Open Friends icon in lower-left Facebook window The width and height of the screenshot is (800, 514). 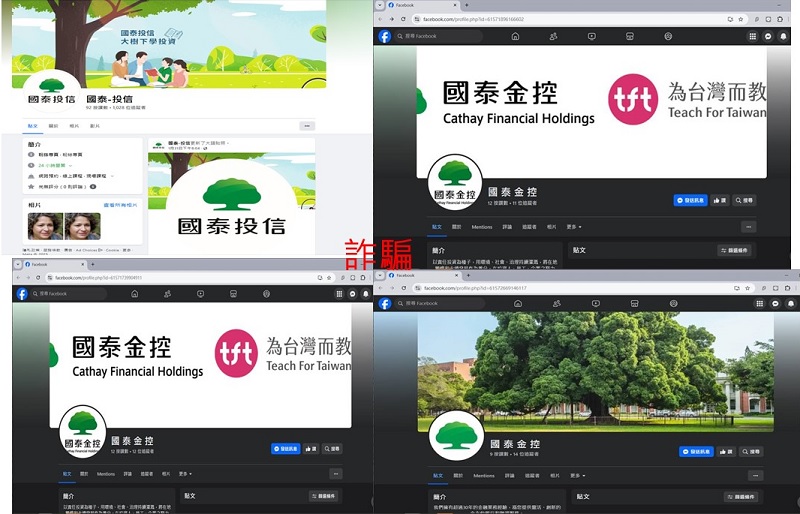[167, 293]
